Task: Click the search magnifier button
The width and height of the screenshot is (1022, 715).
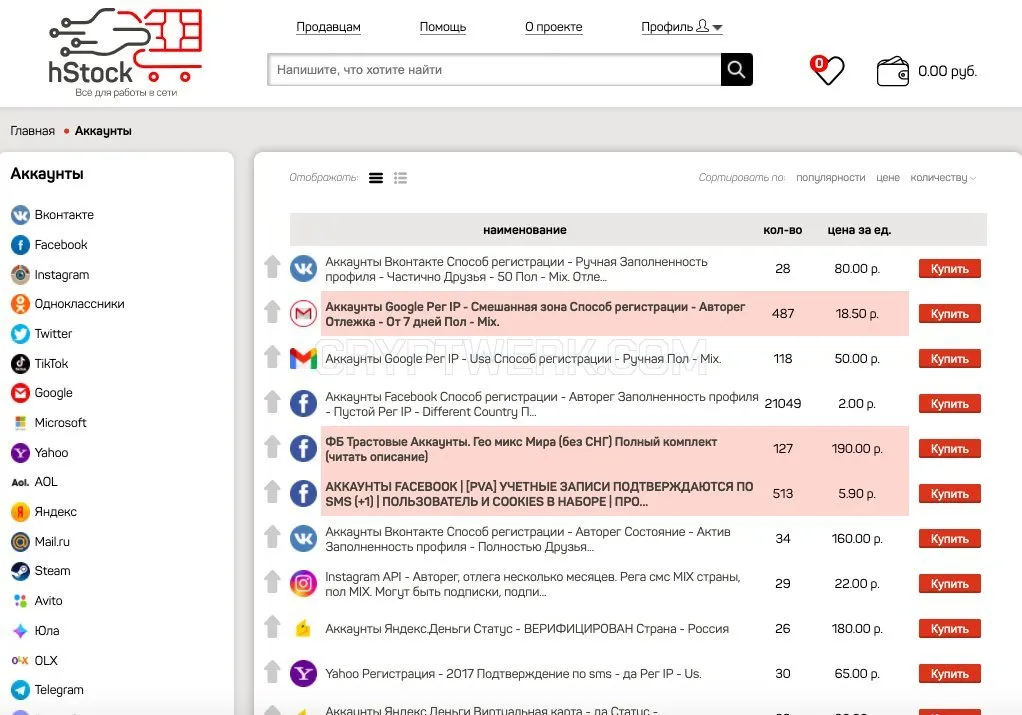Action: [737, 69]
